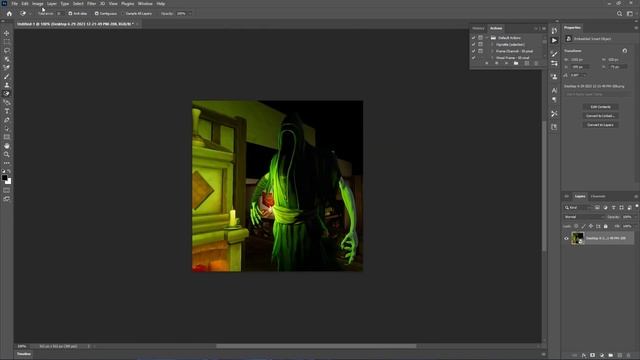Click the Desktop layer thumbnail

pyautogui.click(x=578, y=238)
